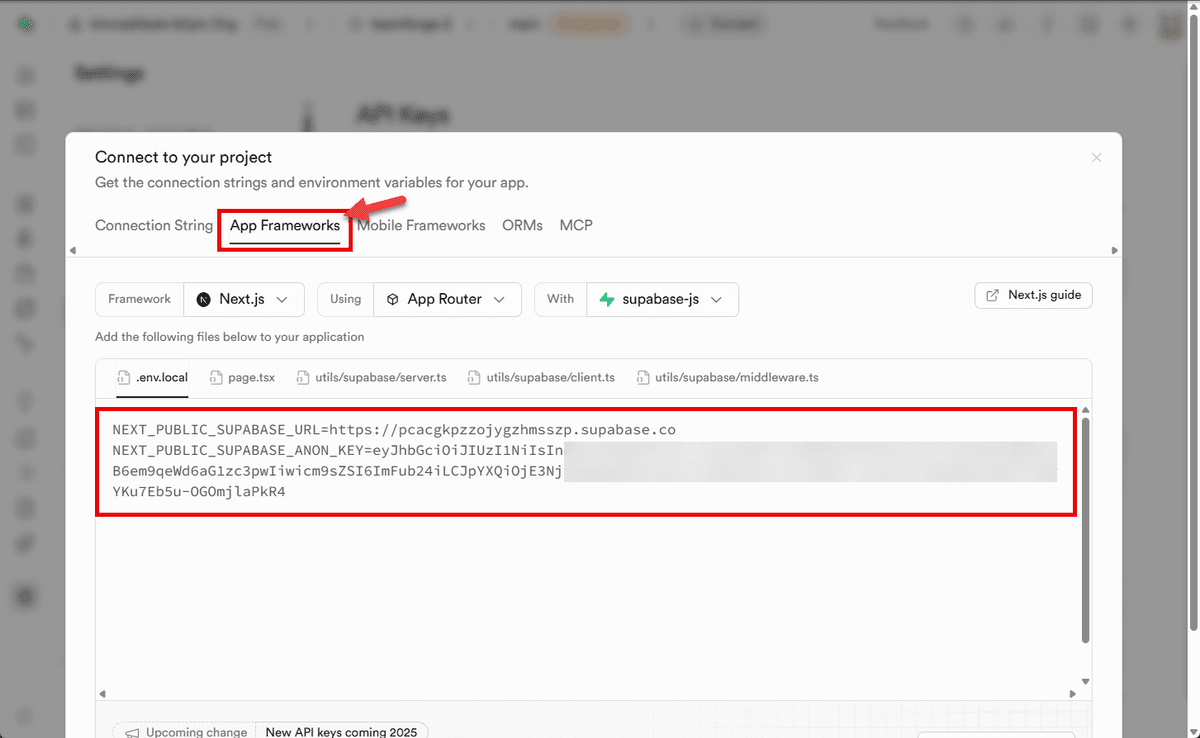1200x738 pixels.
Task: Click the New API keys coming 2025 badge
Action: pyautogui.click(x=342, y=731)
